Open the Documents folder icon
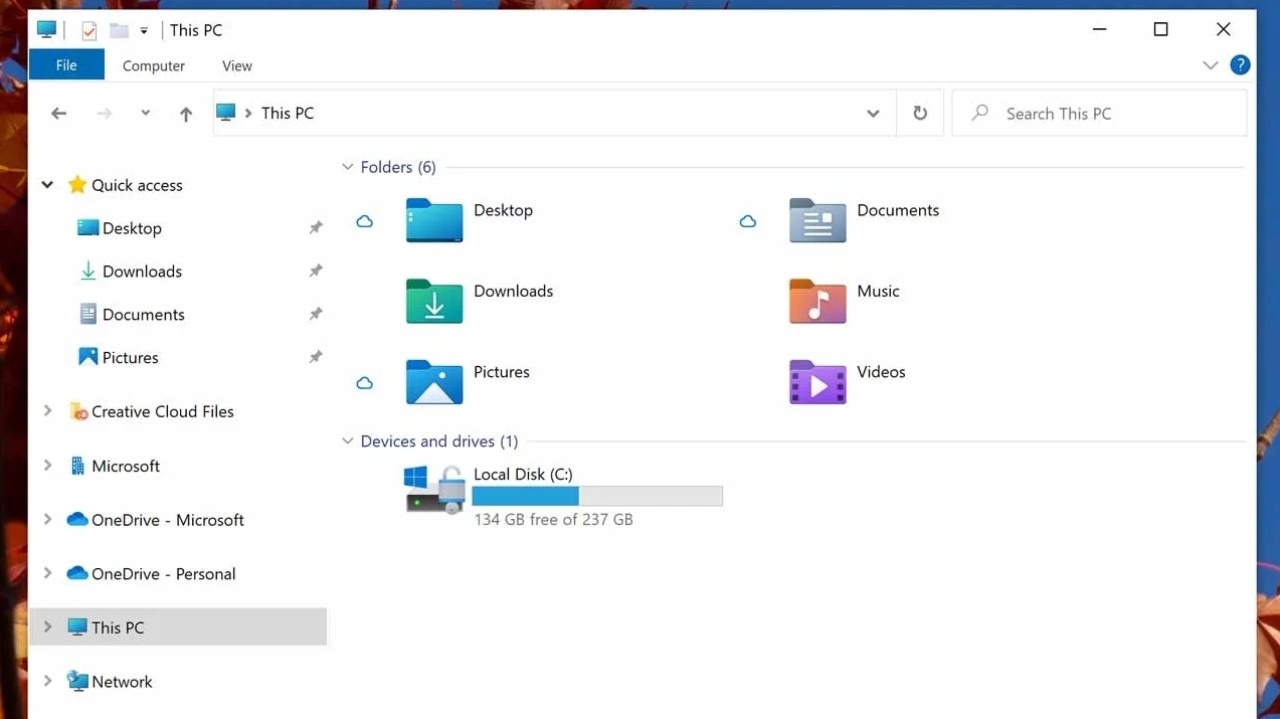 point(817,221)
